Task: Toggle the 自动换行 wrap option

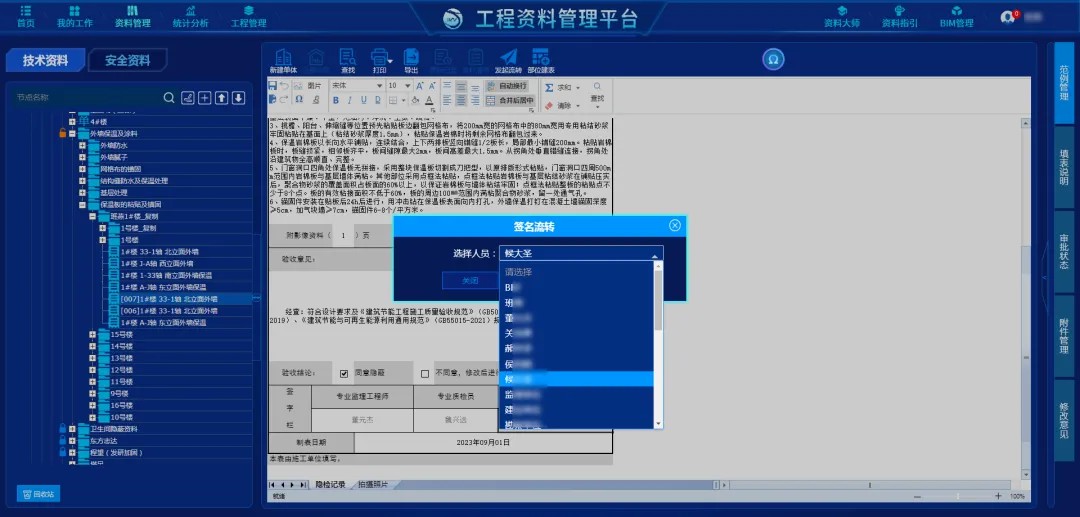Action: [508, 86]
